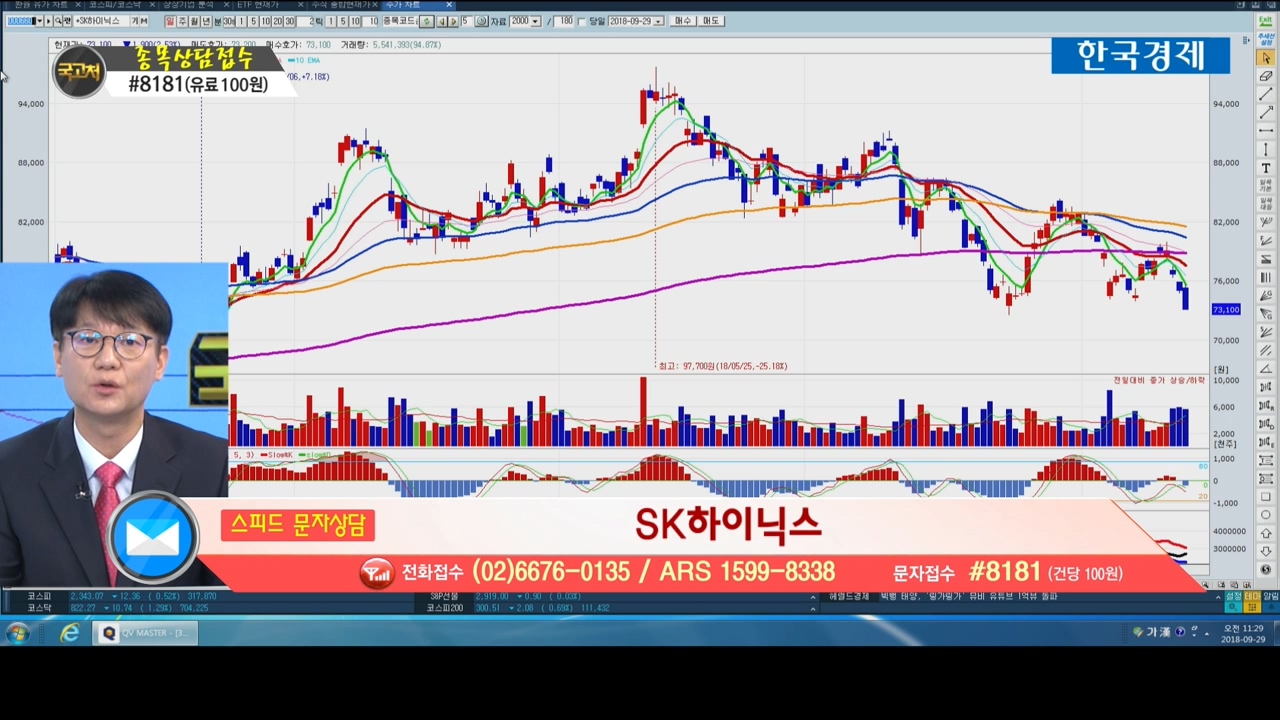Viewport: 1280px width, 720px height.
Task: Open the date picker dropdown for 2018-09-29
Action: pos(658,21)
